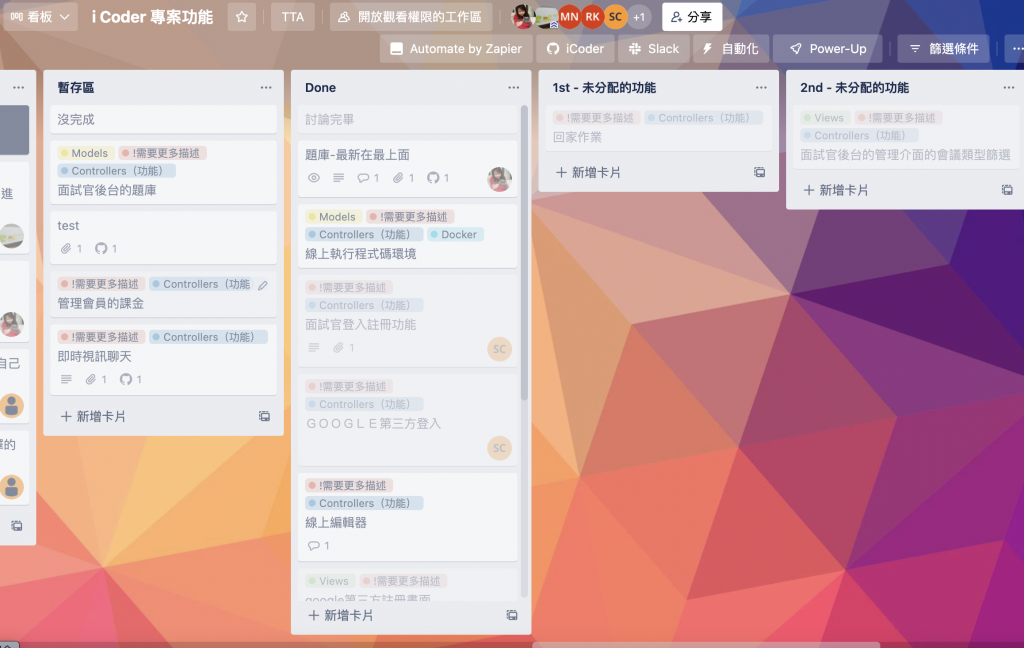
Task: Click SC avatar on 面試官登入註冊功能 card
Action: pos(500,349)
